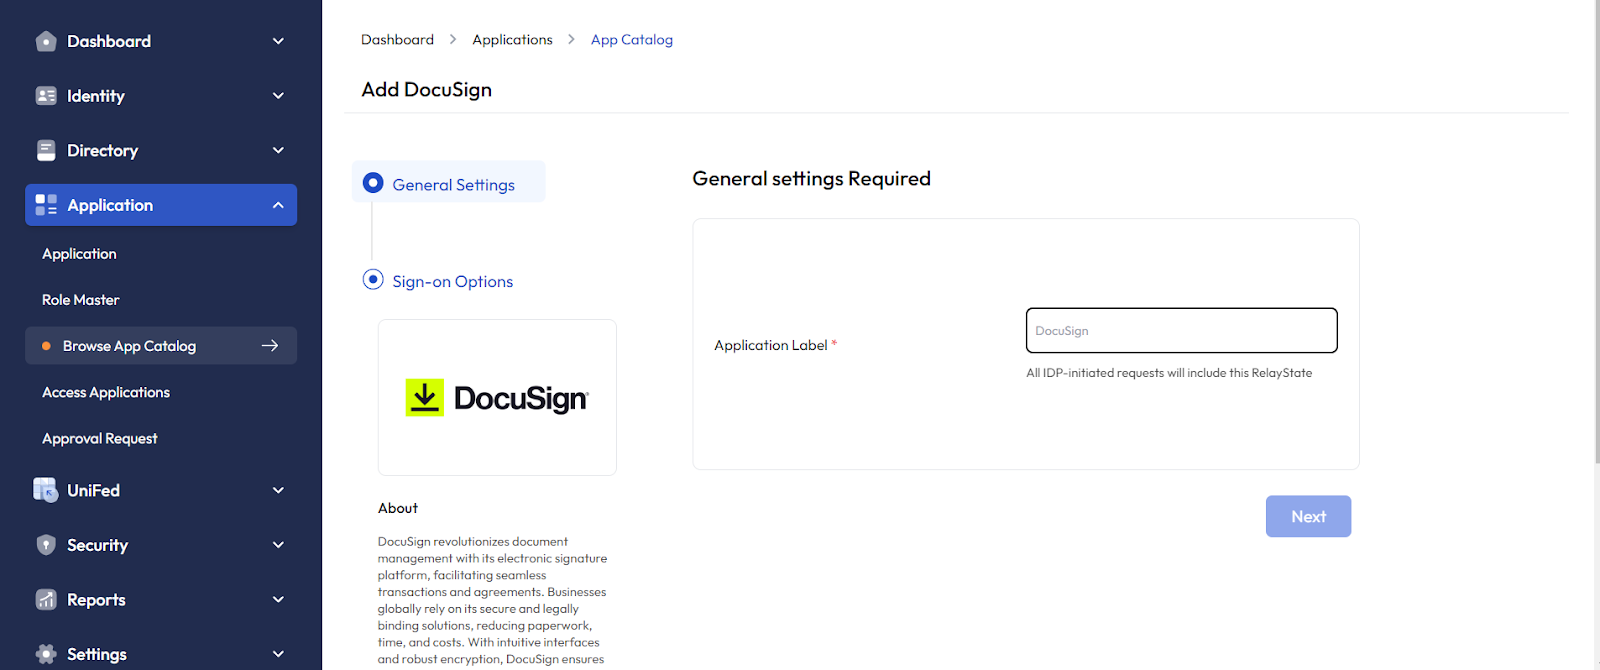Screen dimensions: 1600x670
Task: Click the App Catalog breadcrumb link
Action: (631, 40)
